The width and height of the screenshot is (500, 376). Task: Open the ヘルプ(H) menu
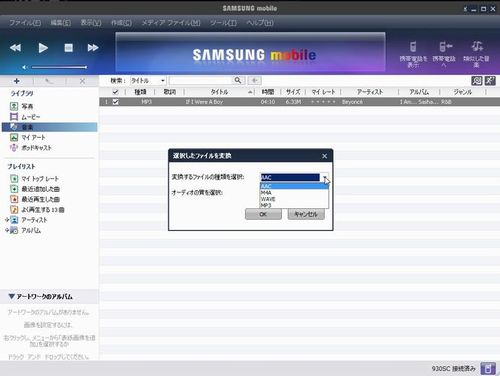pos(260,23)
